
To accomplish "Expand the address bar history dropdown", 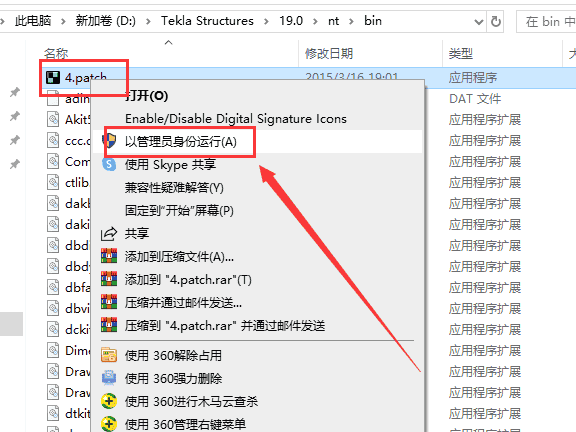I will [x=479, y=22].
